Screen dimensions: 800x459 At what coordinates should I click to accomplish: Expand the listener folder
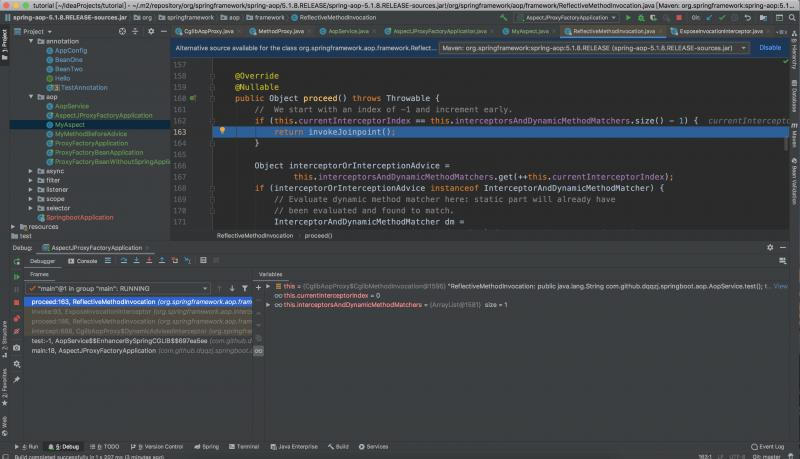31,190
